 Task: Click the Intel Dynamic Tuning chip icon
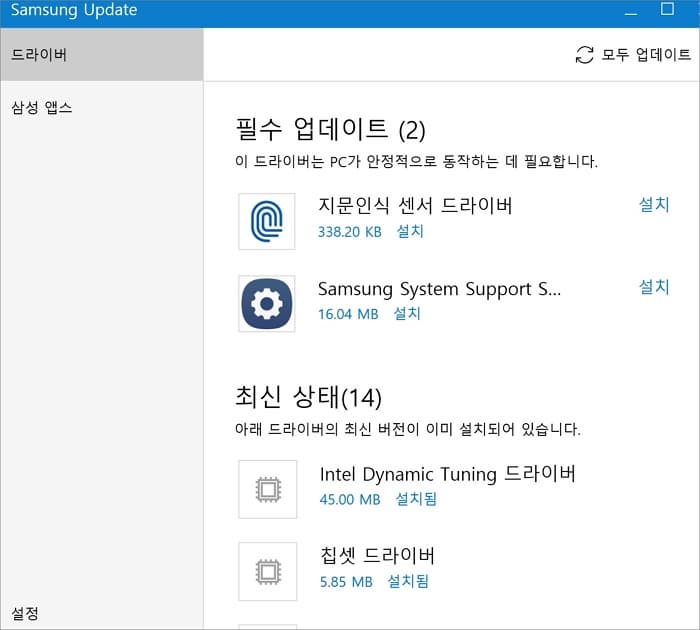(x=268, y=489)
